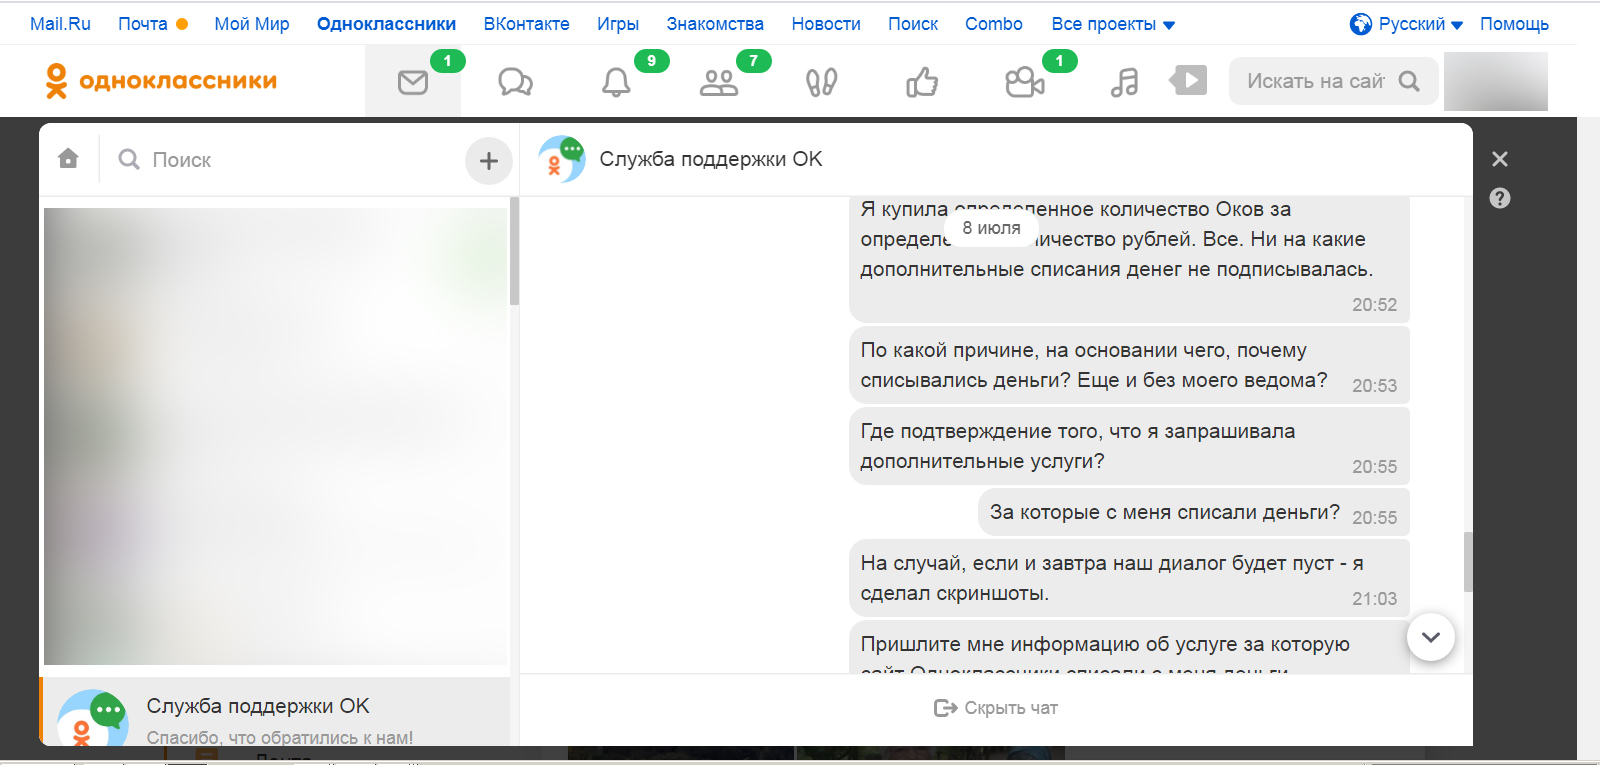This screenshot has width=1600, height=765.
Task: Open the Русский language dropdown
Action: (1420, 24)
